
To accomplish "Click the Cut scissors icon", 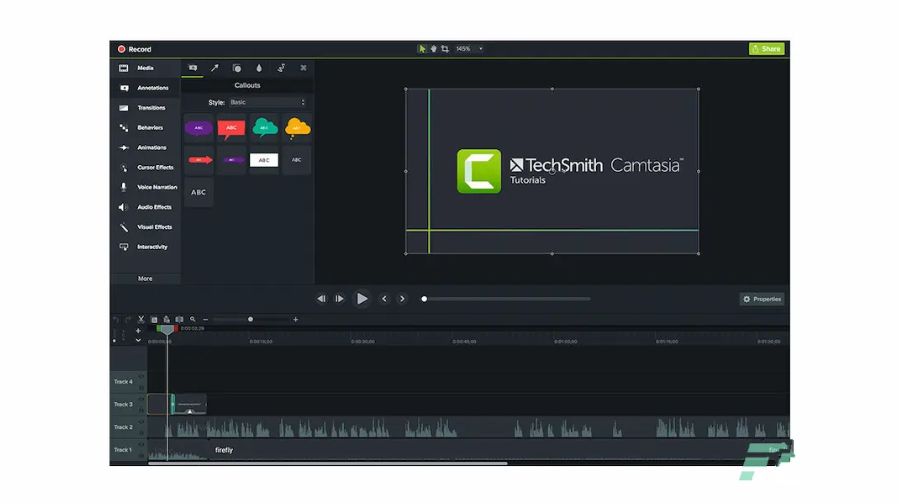I will pos(141,319).
